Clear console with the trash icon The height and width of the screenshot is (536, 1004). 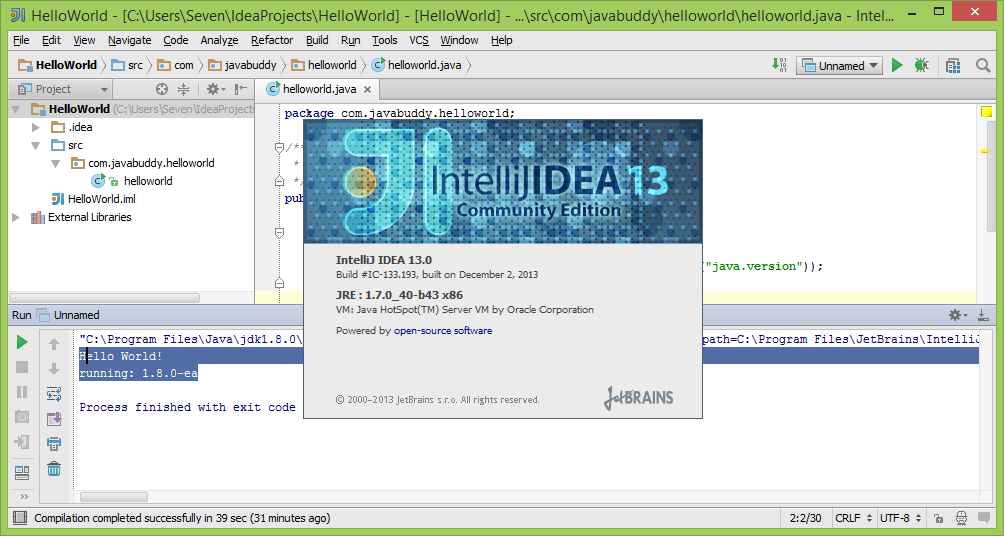point(54,469)
